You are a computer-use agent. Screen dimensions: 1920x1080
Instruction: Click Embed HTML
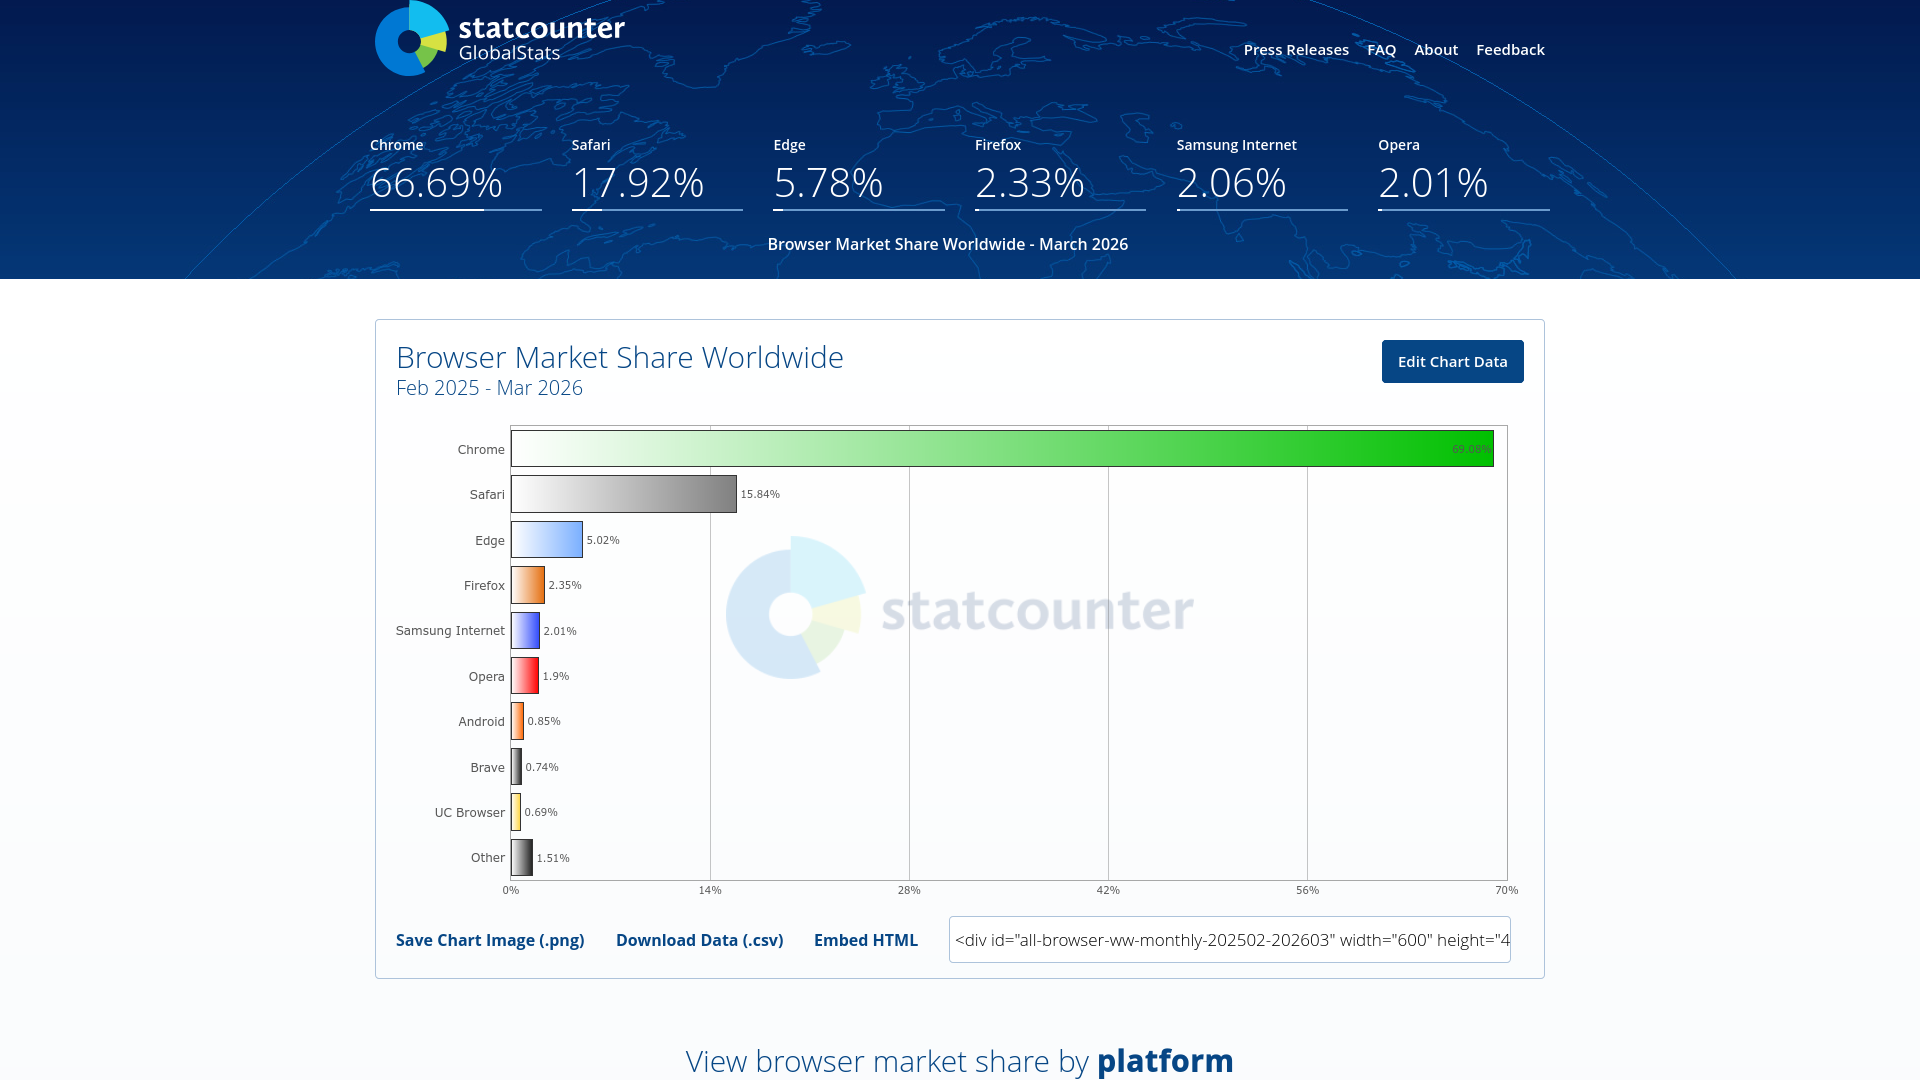click(866, 940)
